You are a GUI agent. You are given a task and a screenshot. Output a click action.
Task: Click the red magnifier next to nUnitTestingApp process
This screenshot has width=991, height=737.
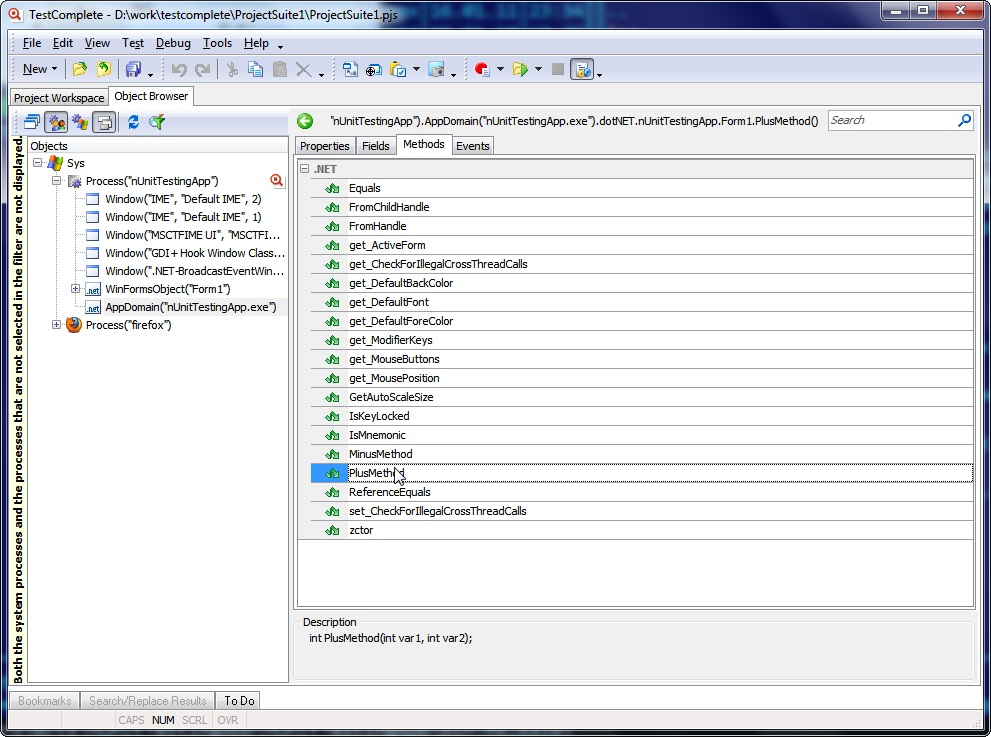tap(277, 181)
